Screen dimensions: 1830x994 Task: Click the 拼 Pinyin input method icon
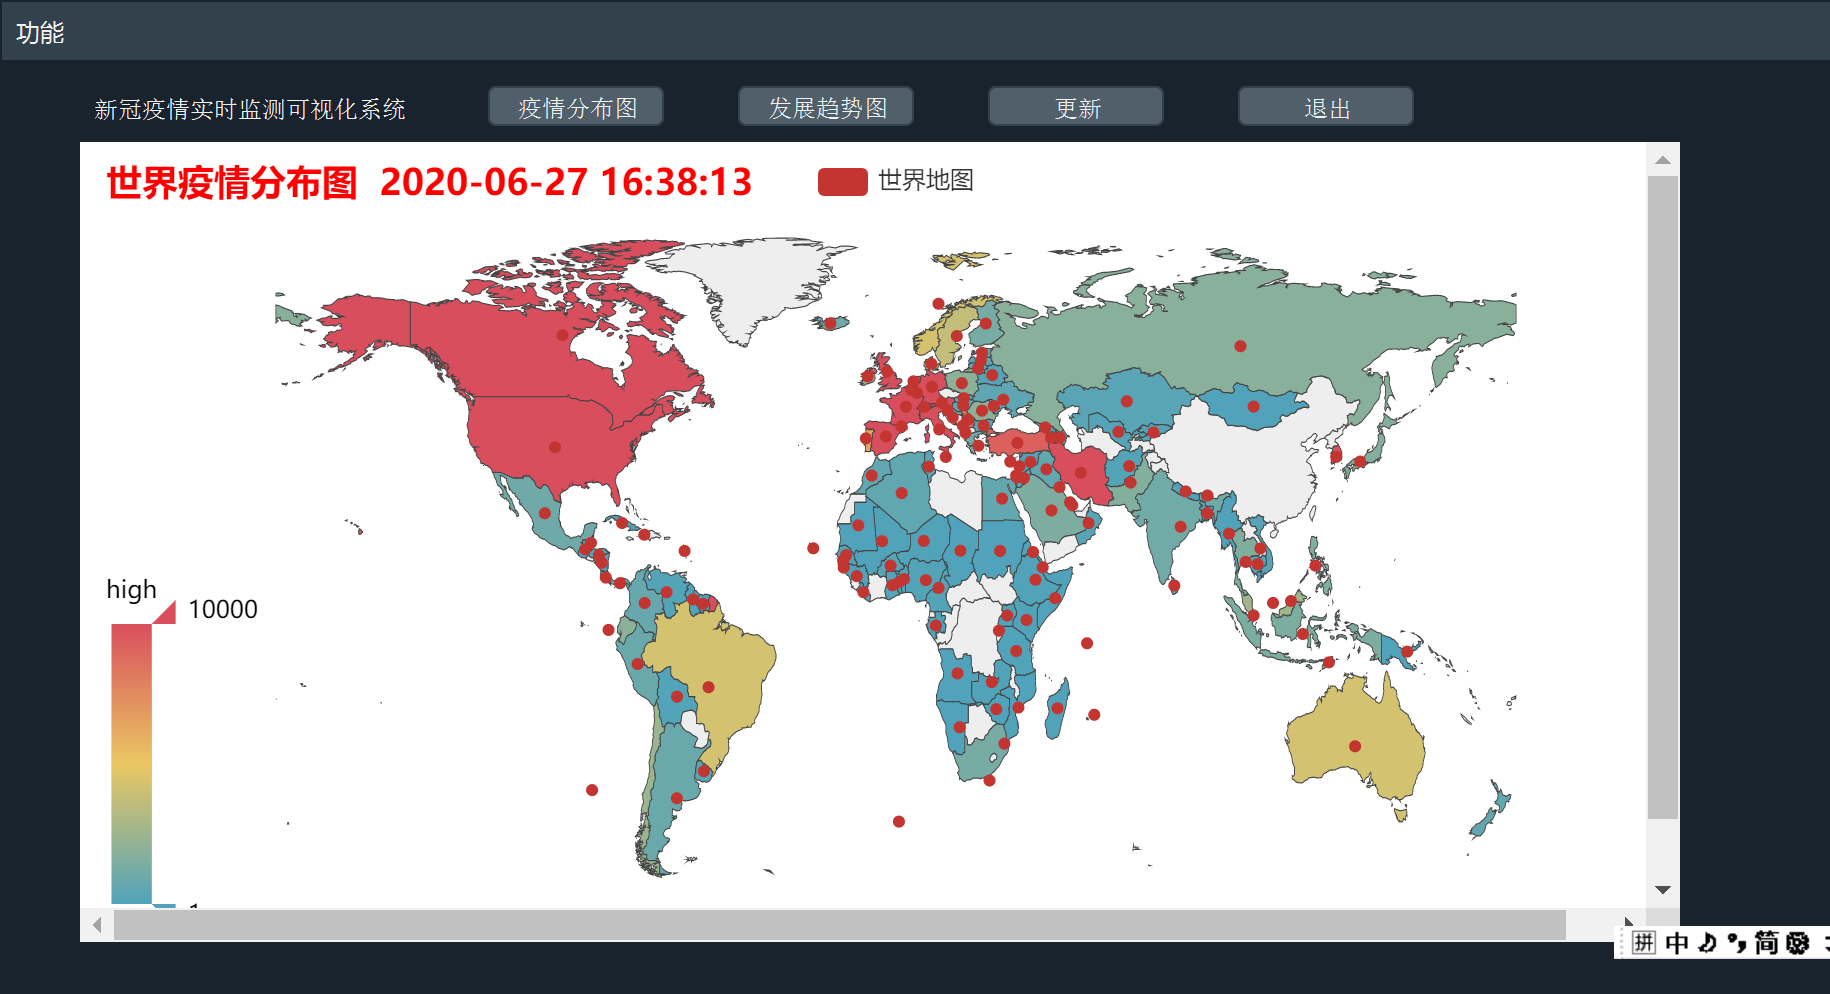(1644, 943)
